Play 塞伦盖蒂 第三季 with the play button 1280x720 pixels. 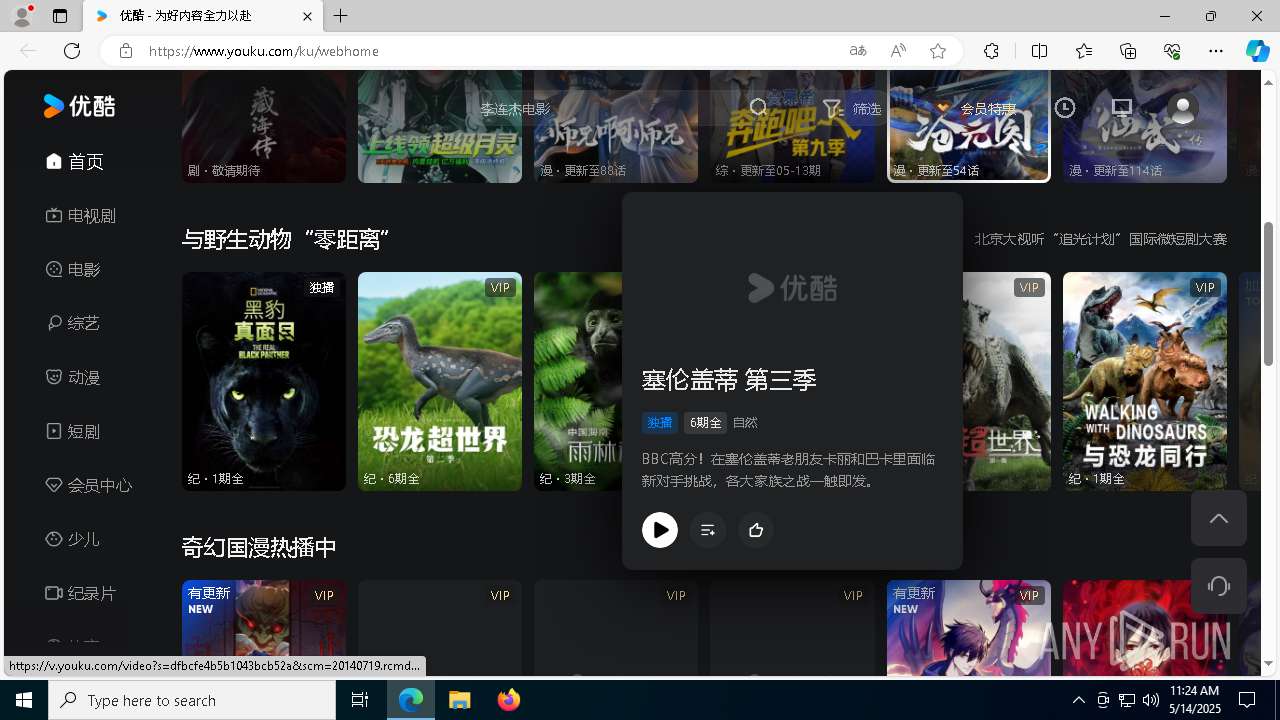(x=660, y=530)
